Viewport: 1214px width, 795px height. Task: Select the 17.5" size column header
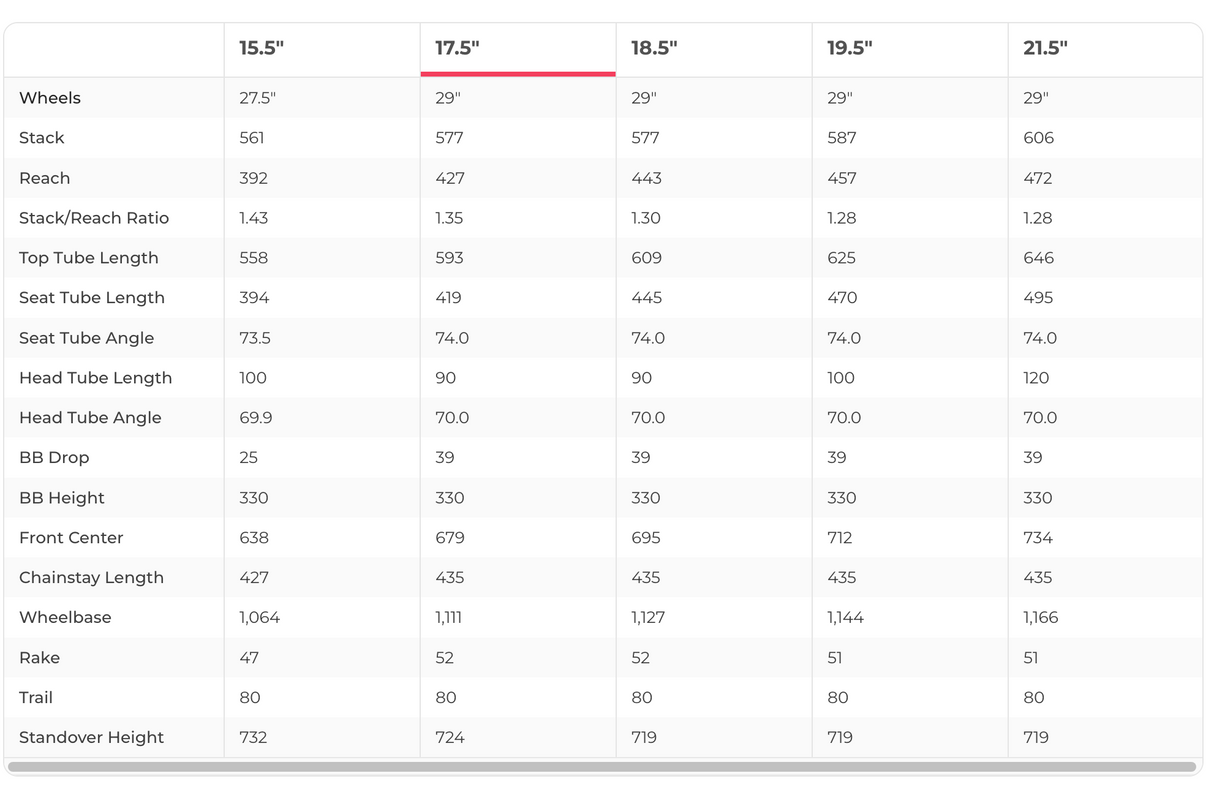[x=457, y=49]
